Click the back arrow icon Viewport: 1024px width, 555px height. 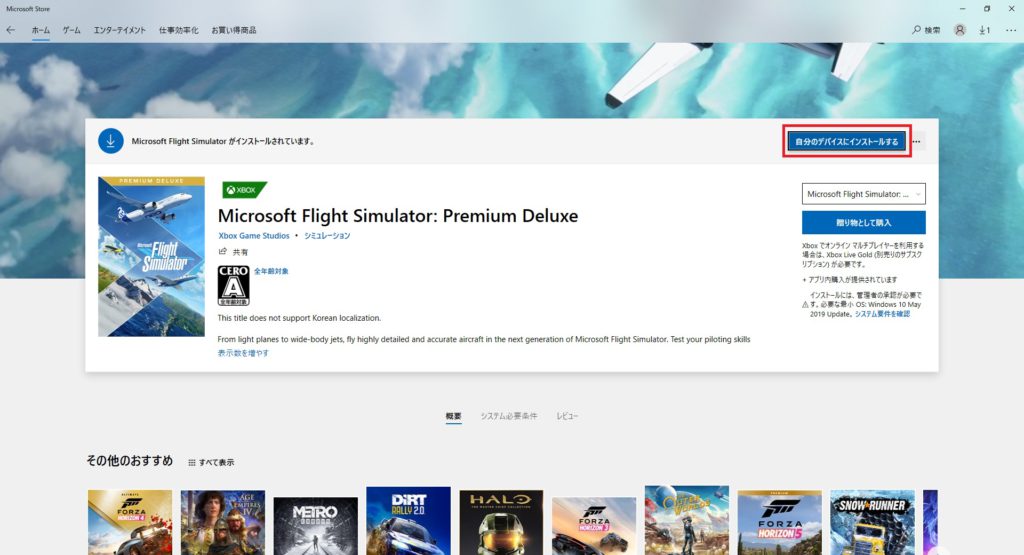10,30
